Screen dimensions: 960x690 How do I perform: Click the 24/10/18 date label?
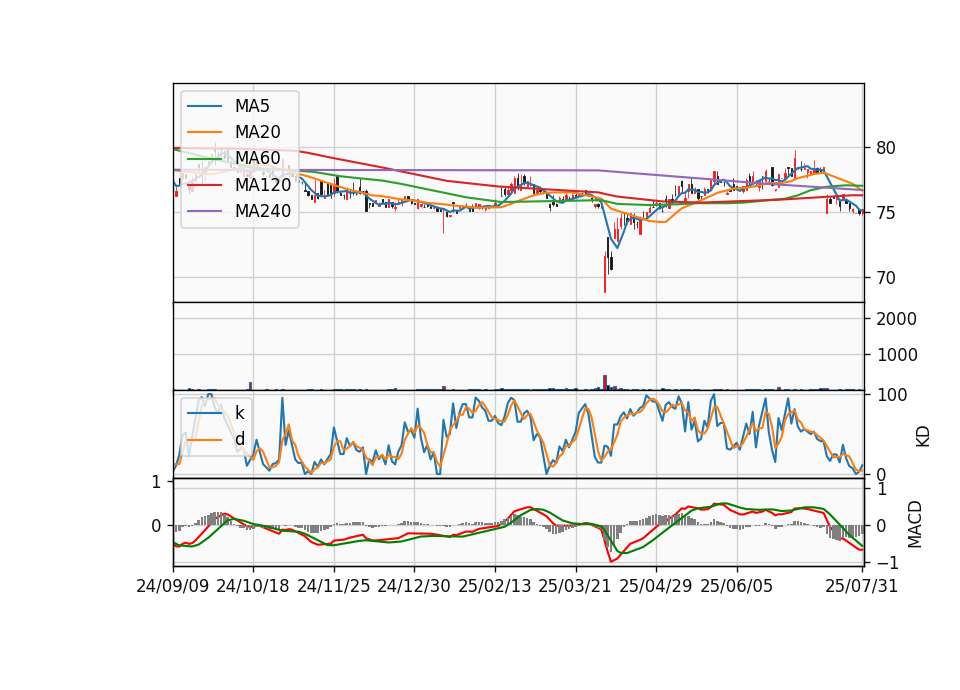[x=253, y=586]
